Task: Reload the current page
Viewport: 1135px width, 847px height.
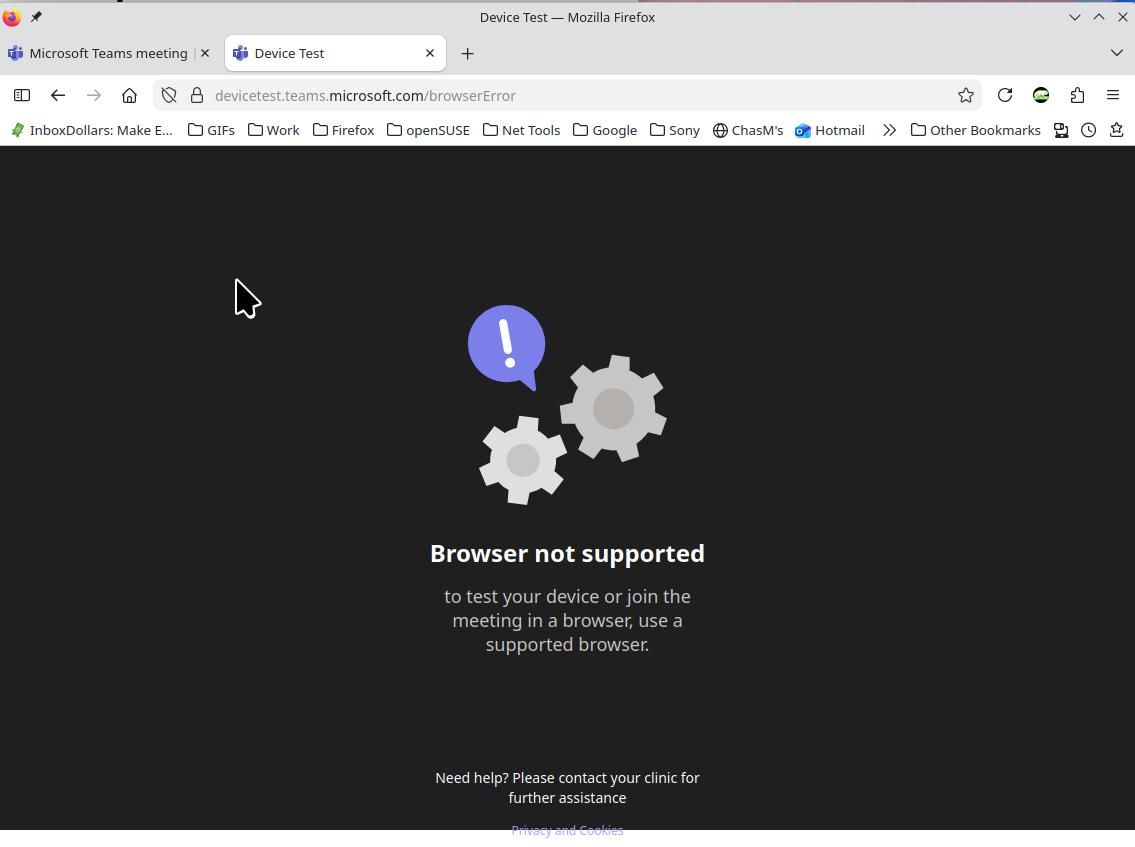Action: pos(1005,95)
